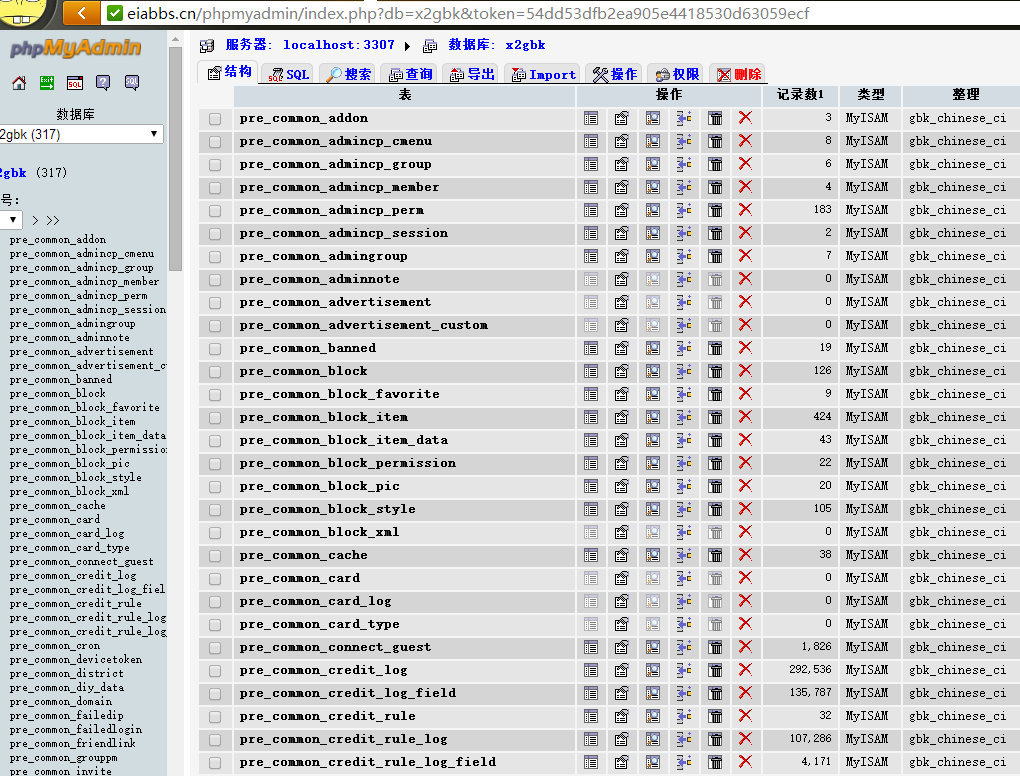The width and height of the screenshot is (1020, 776).
Task: Go to next page with single arrow
Action: coord(35,221)
